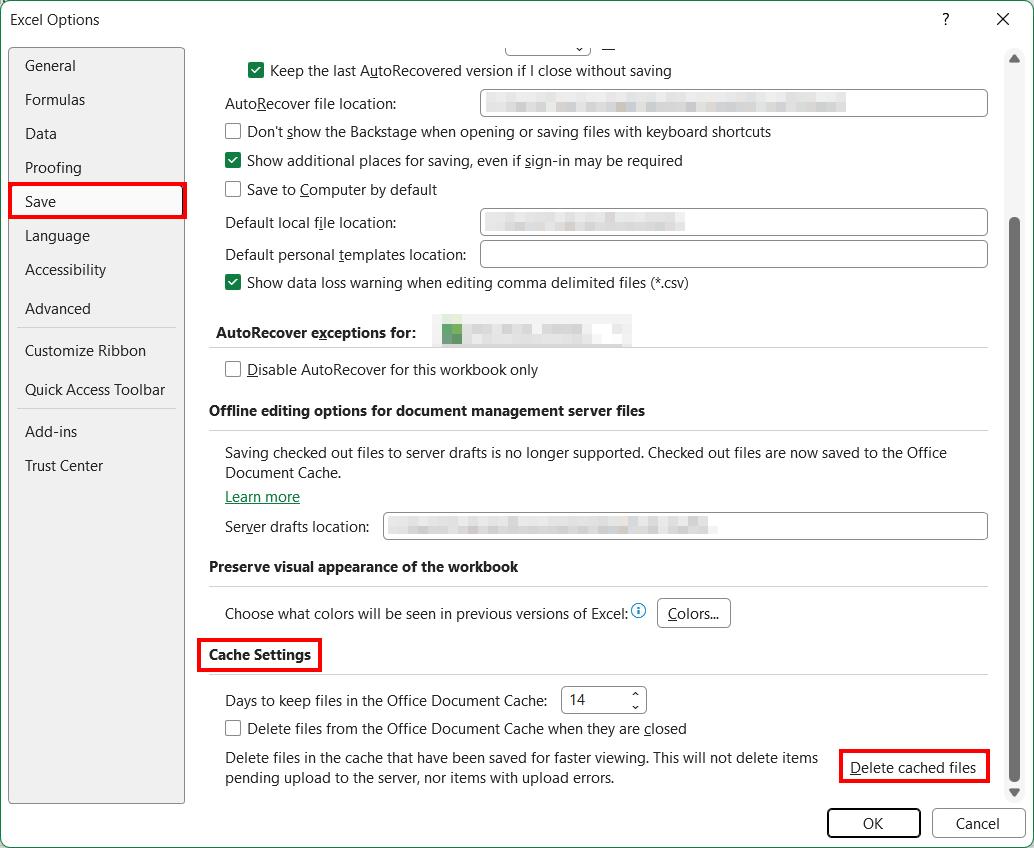The image size is (1034, 848).
Task: Open Quick Access Toolbar settings
Action: point(95,390)
